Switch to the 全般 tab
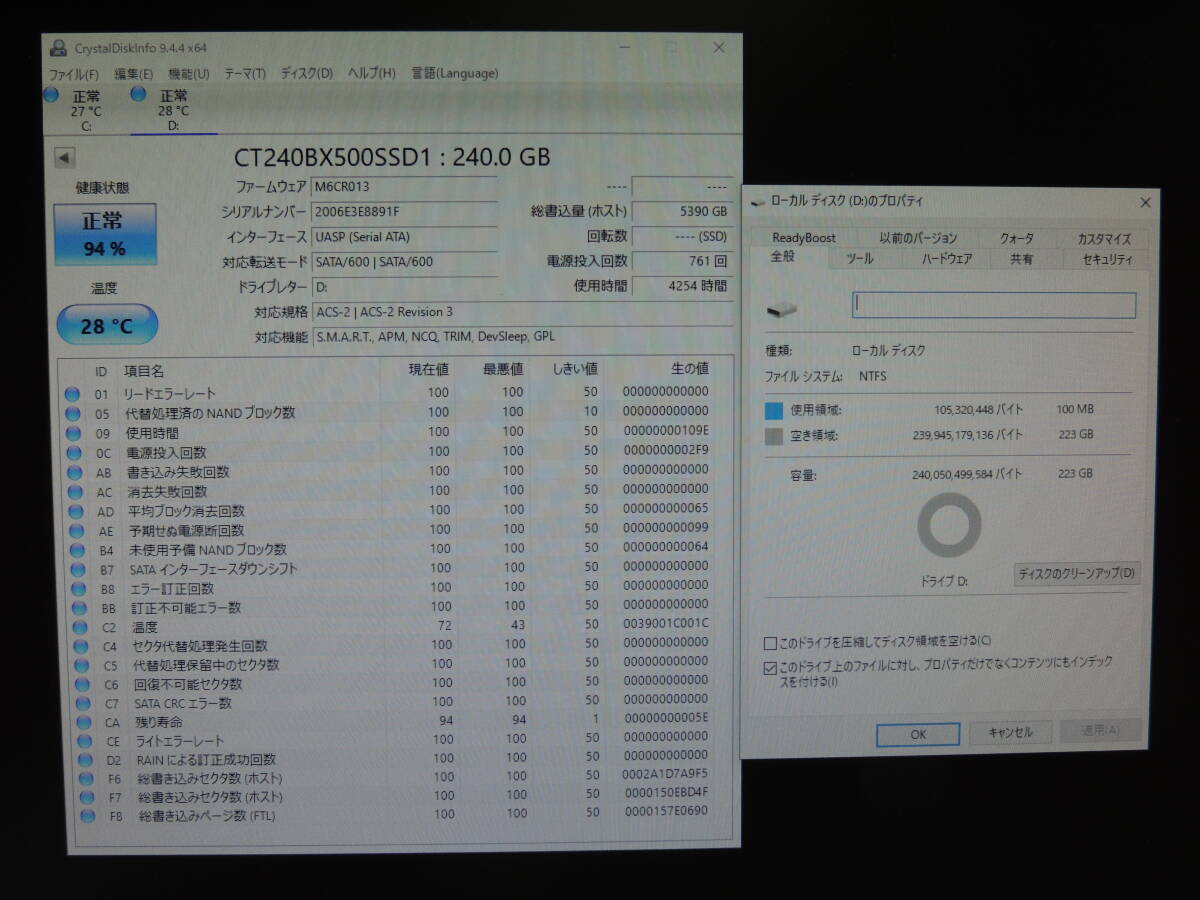1200x900 pixels. [784, 258]
